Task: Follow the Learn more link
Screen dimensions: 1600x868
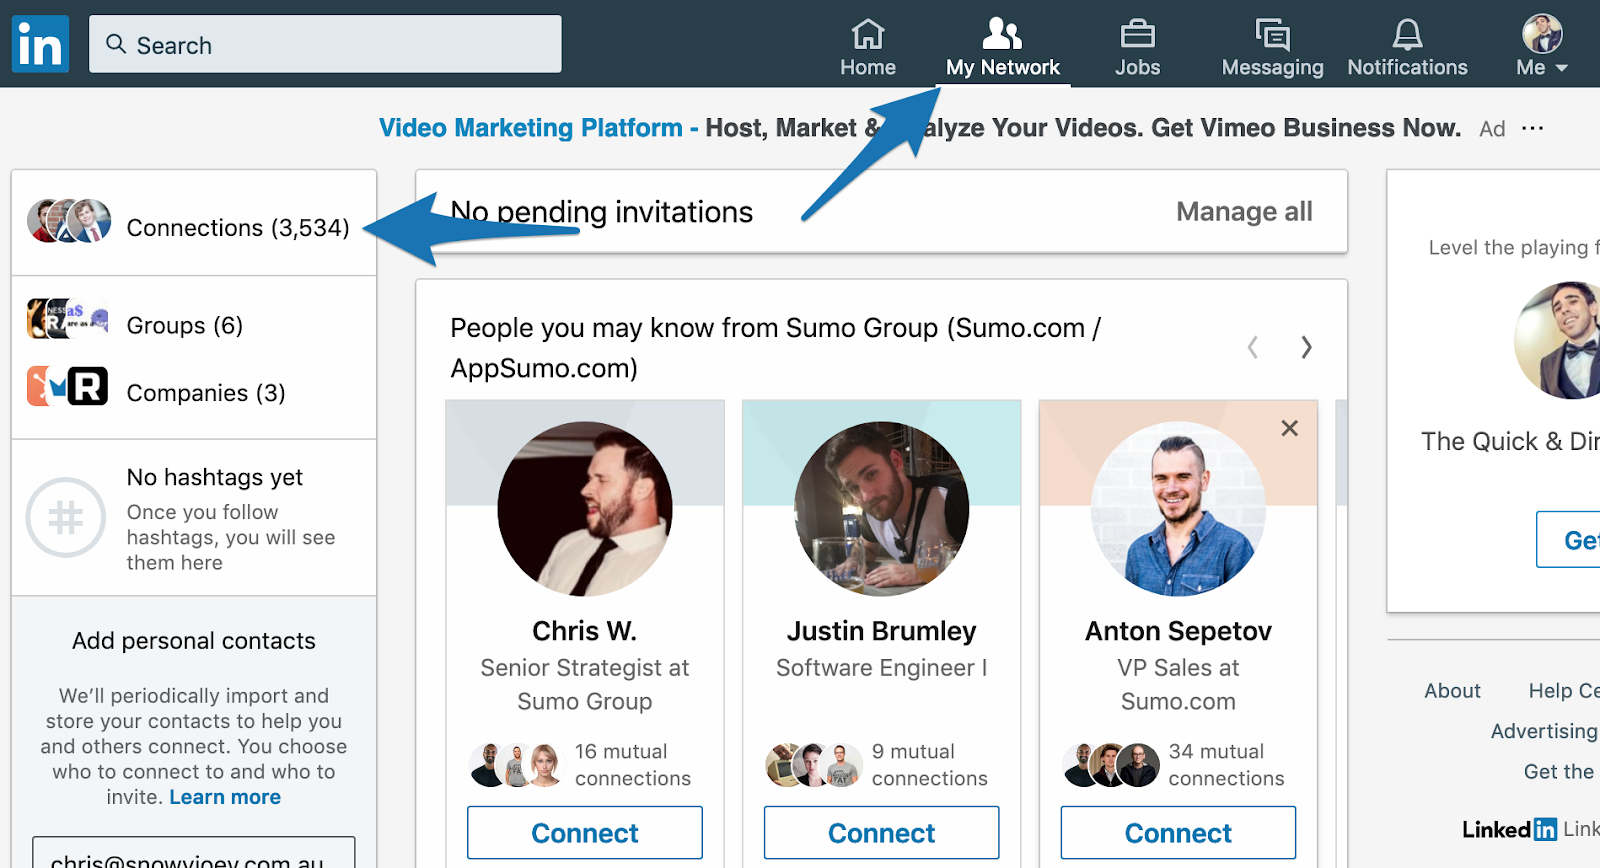Action: 225,797
